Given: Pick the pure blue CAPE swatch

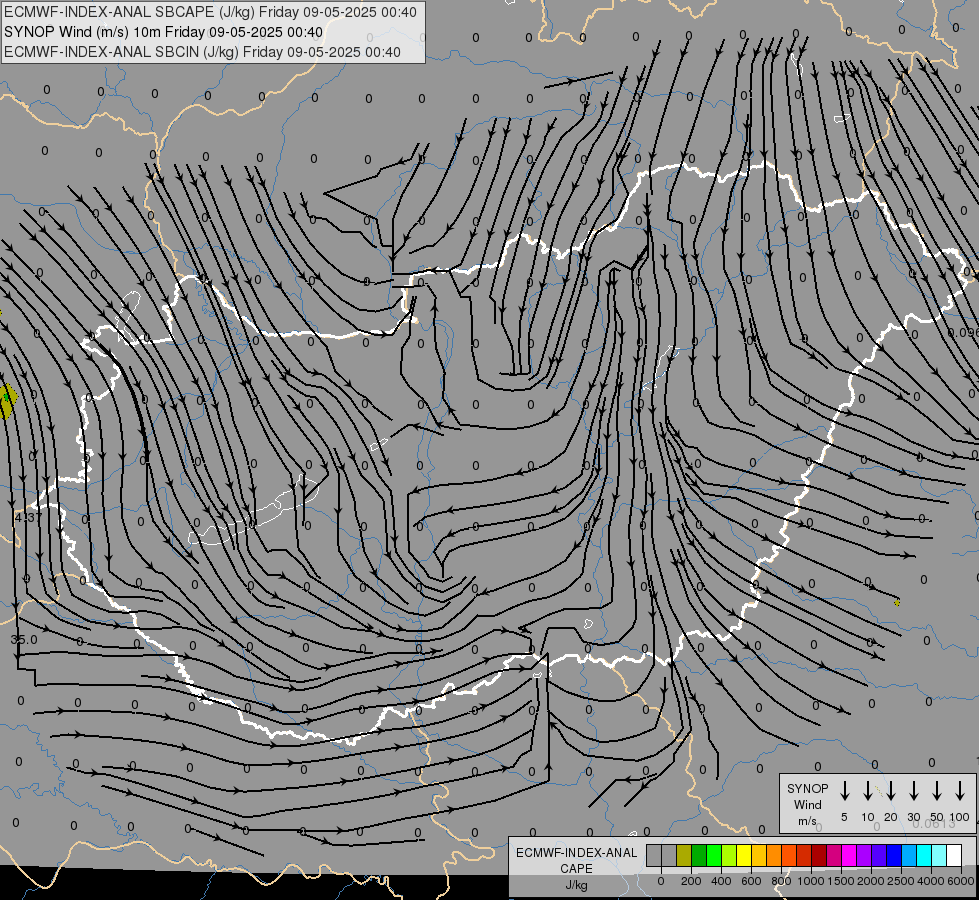Looking at the screenshot, I should point(893,855).
